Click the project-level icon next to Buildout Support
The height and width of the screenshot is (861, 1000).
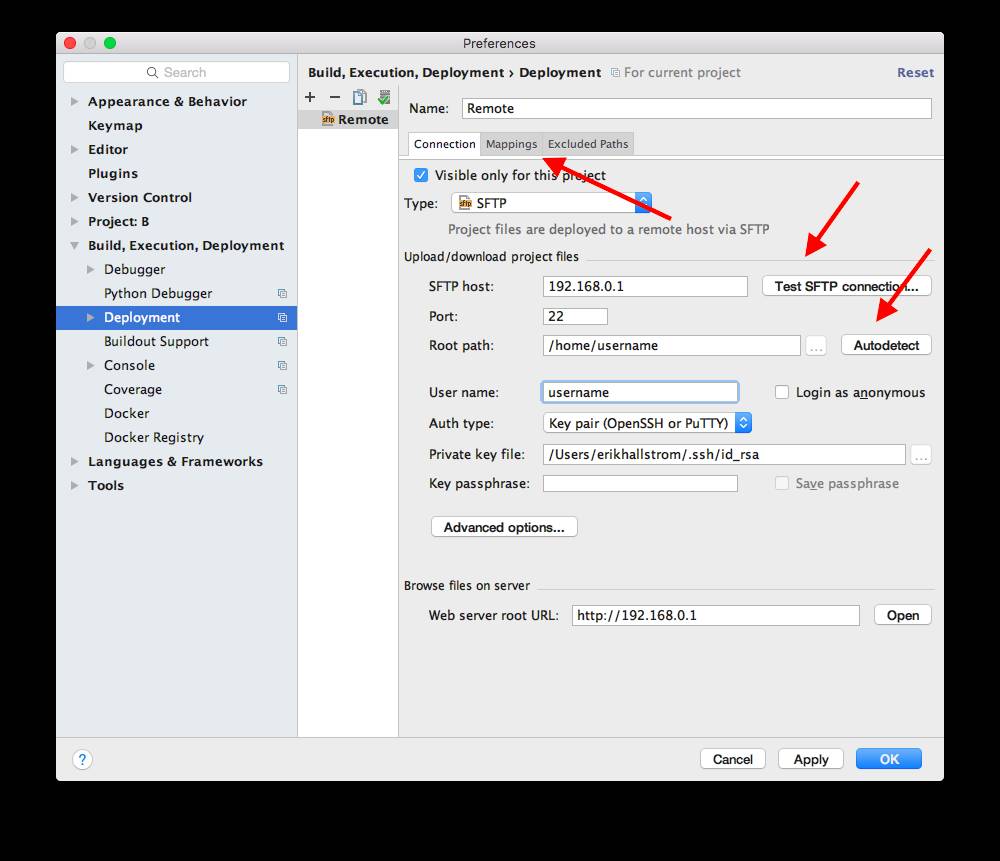(283, 341)
